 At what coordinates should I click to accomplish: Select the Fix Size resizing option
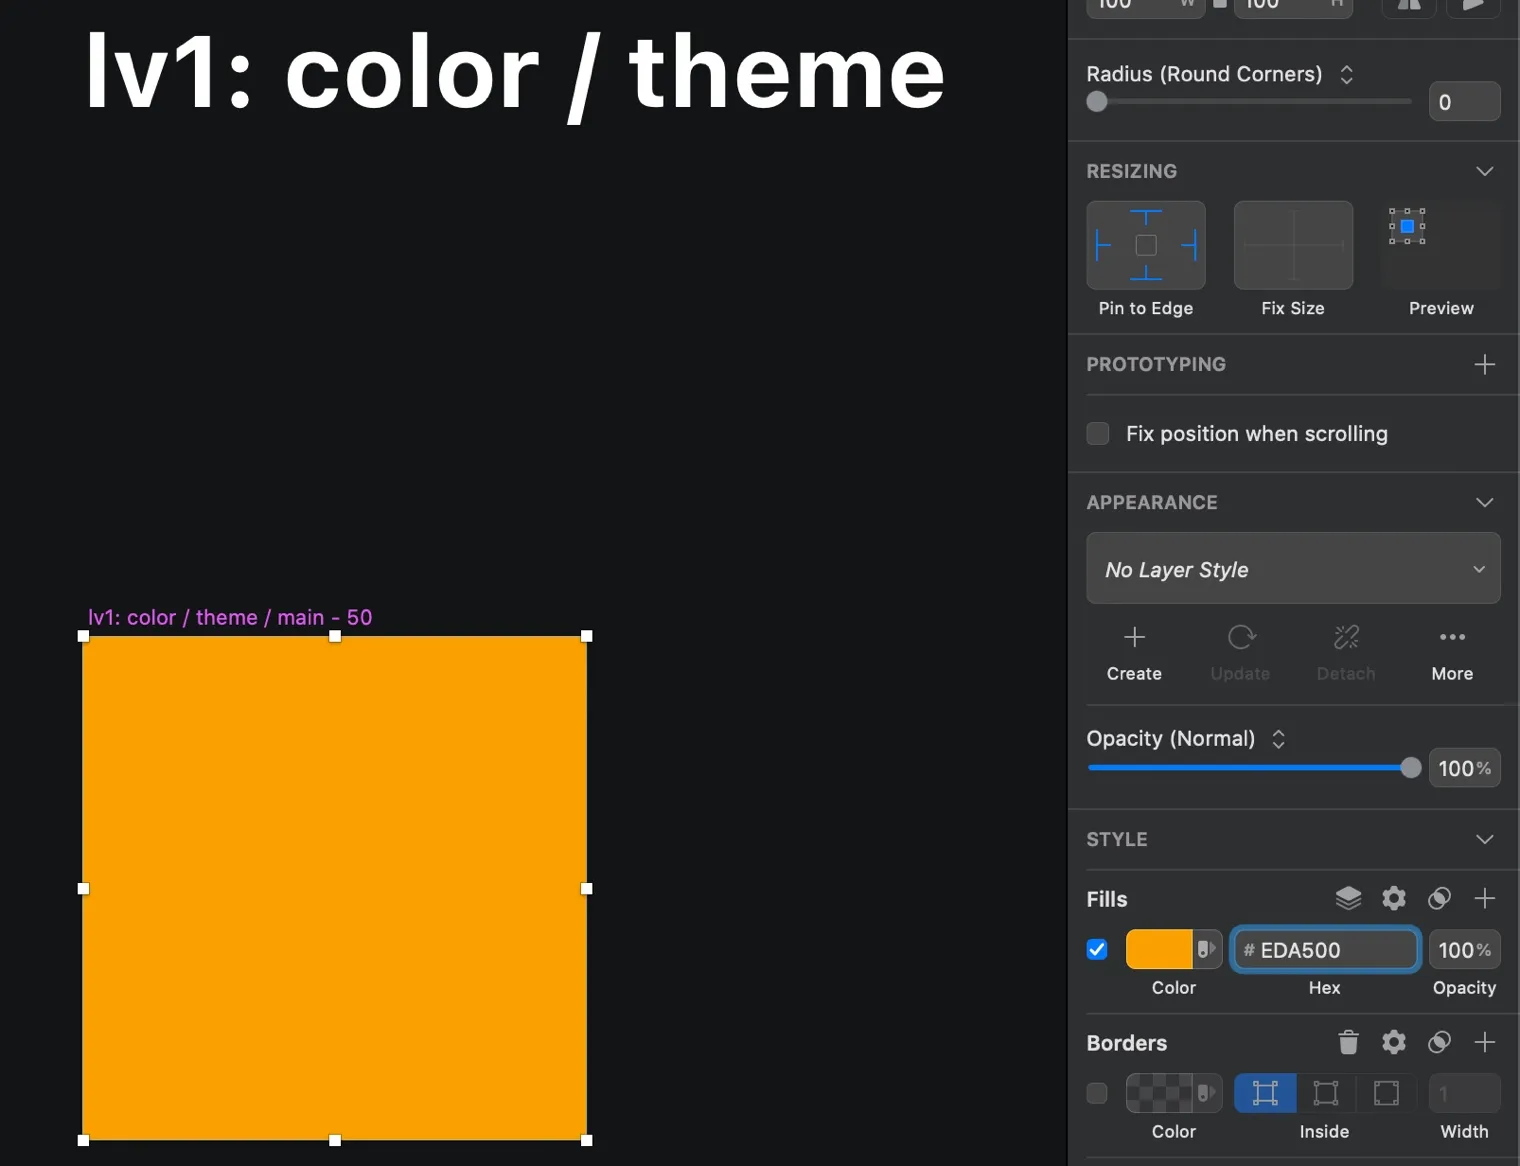pyautogui.click(x=1293, y=245)
